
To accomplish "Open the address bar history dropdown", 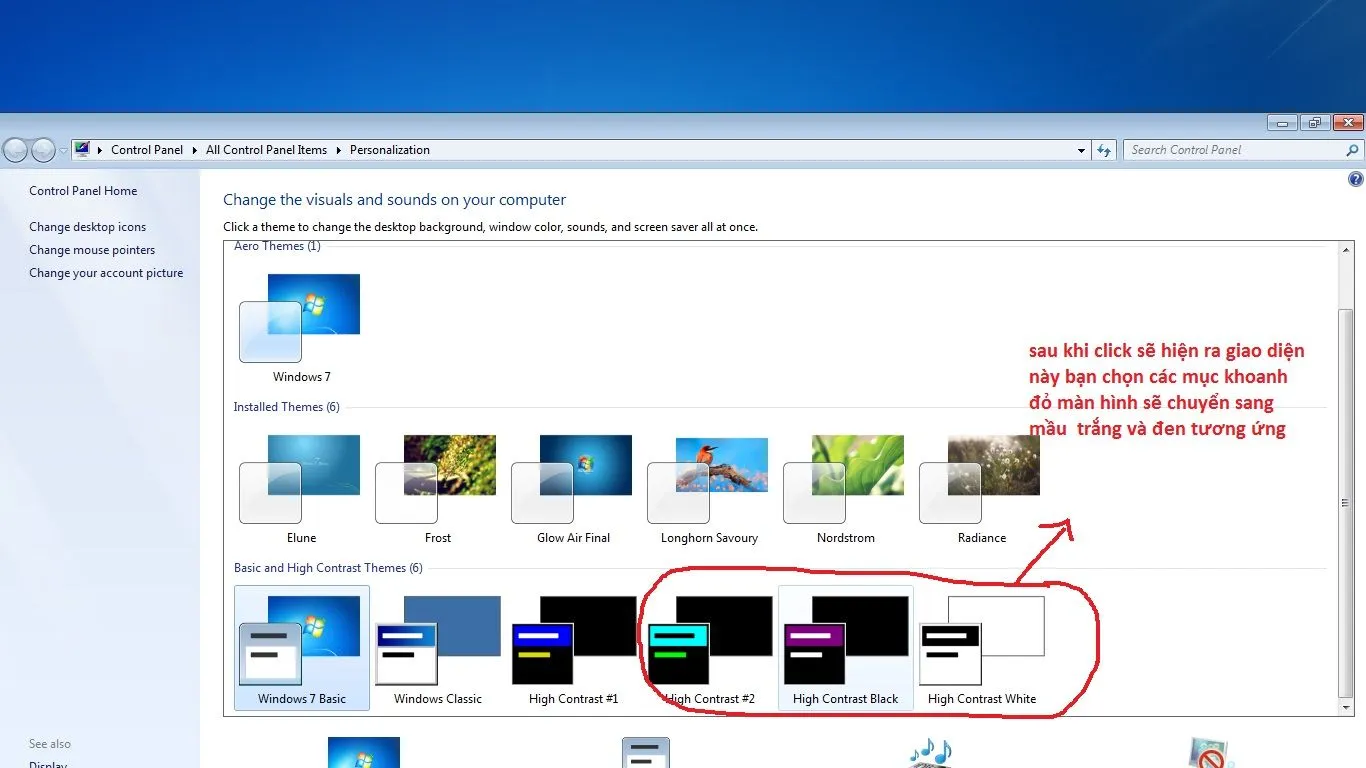I will (x=1081, y=150).
